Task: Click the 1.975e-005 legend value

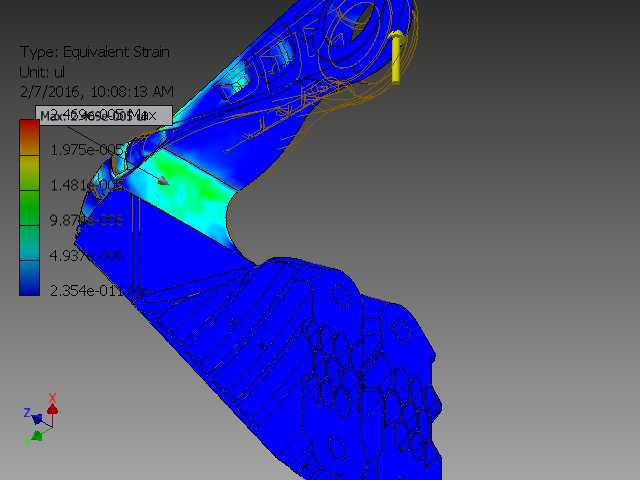Action: [x=86, y=150]
